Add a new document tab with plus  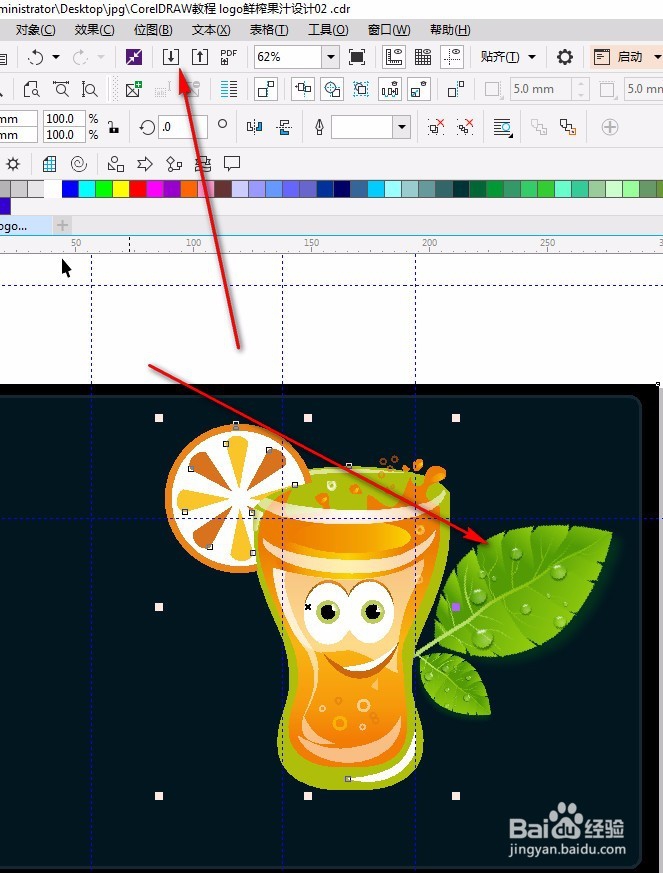click(x=62, y=225)
